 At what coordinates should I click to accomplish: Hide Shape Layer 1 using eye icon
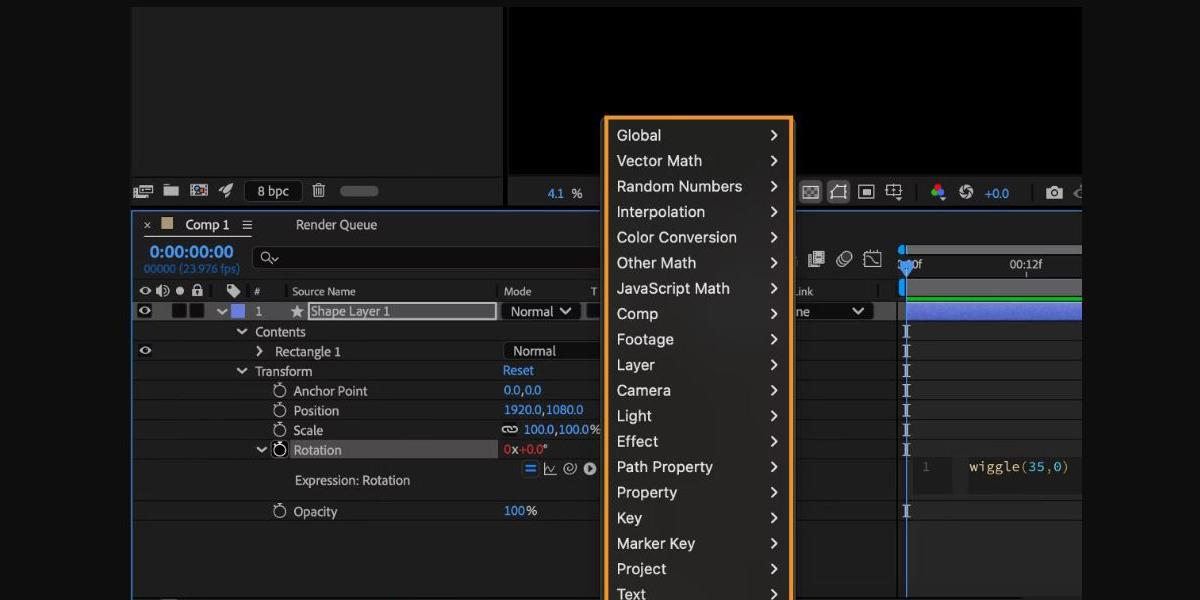click(x=145, y=311)
